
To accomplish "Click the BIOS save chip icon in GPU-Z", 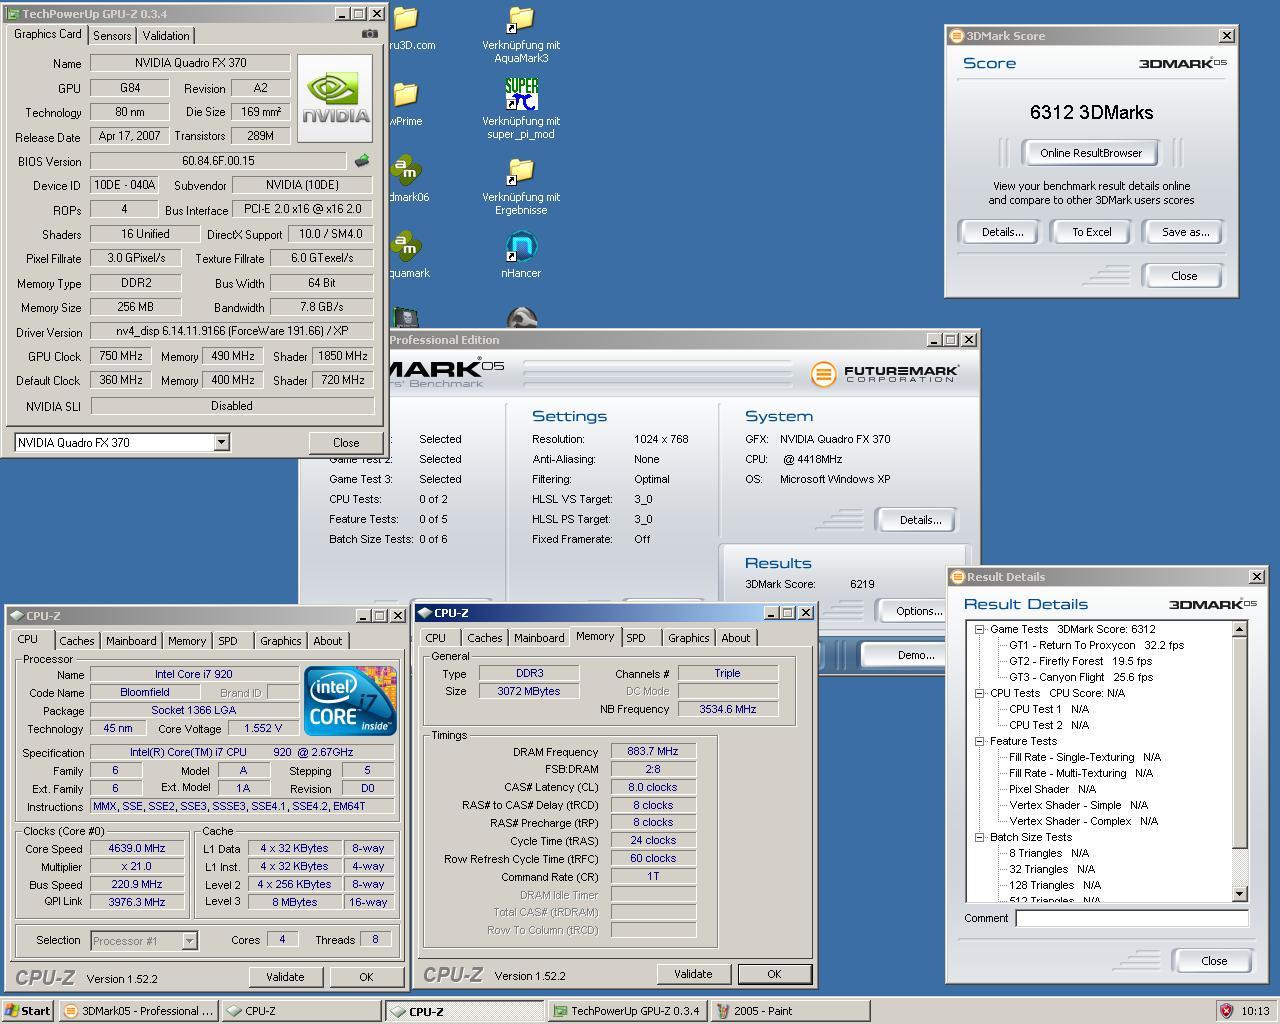I will coord(362,160).
